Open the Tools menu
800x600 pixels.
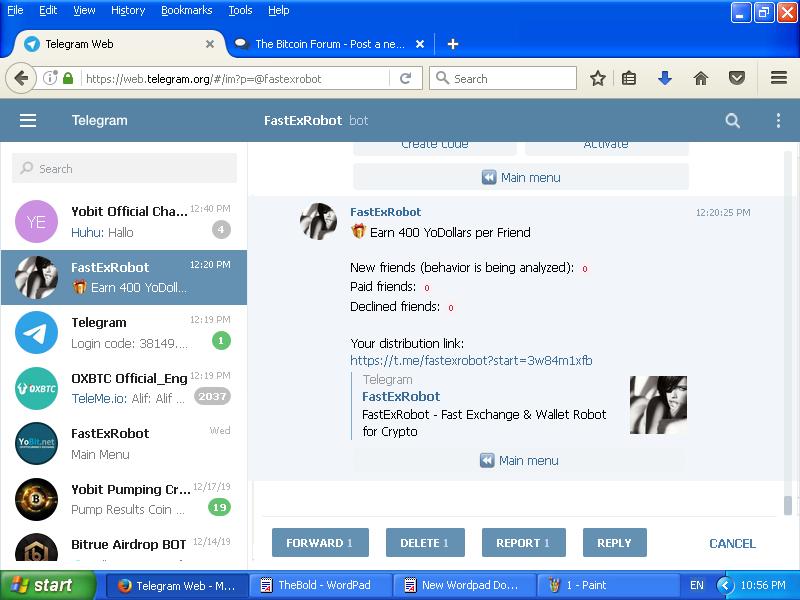[240, 10]
